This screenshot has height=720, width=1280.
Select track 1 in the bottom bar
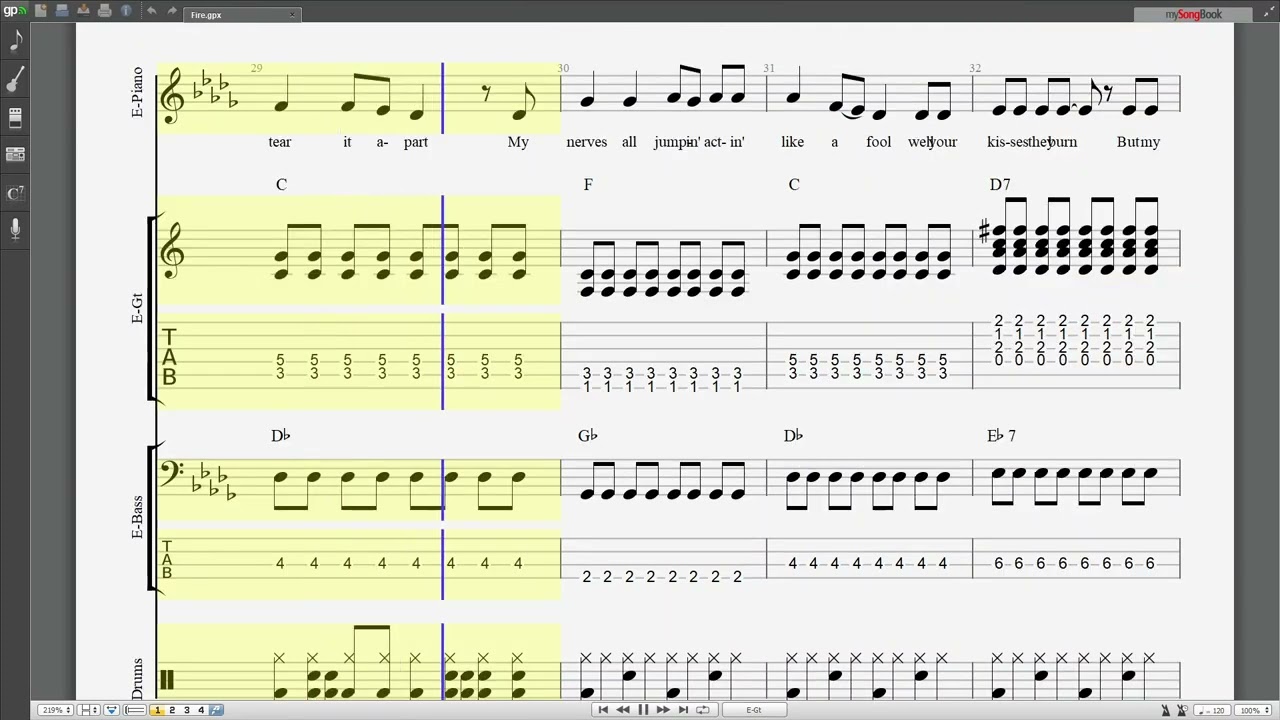(157, 710)
